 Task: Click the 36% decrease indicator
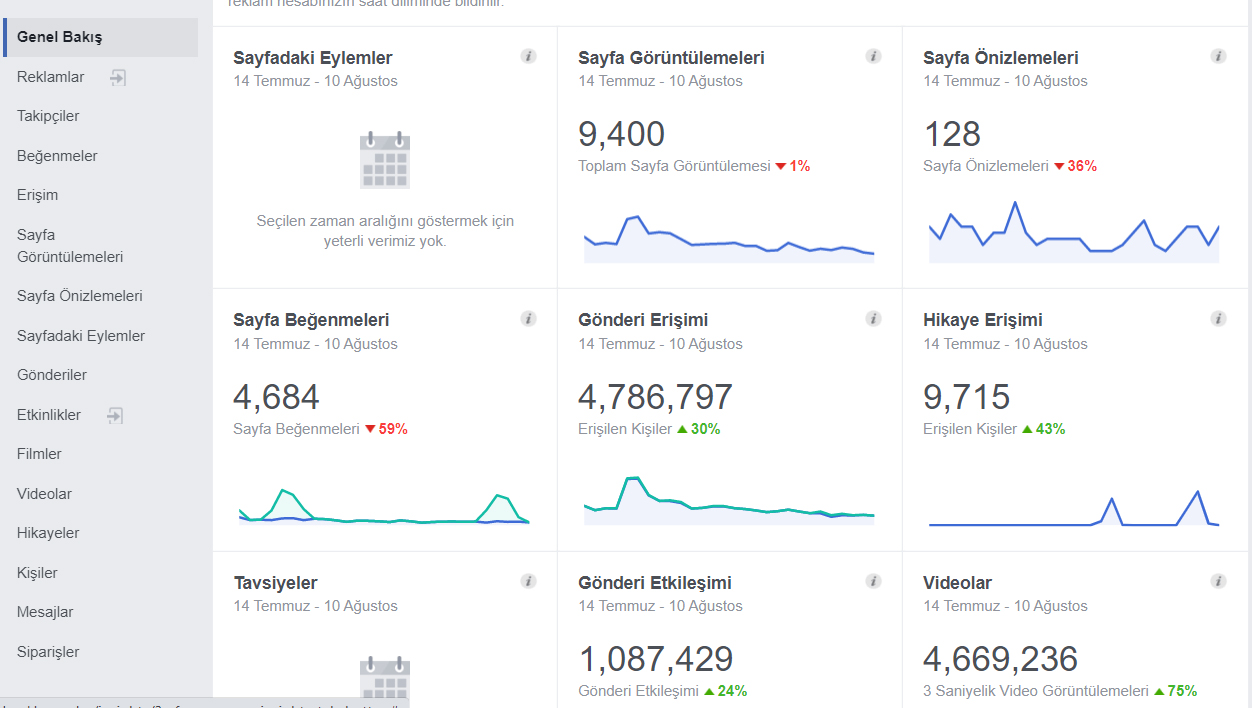(1075, 166)
